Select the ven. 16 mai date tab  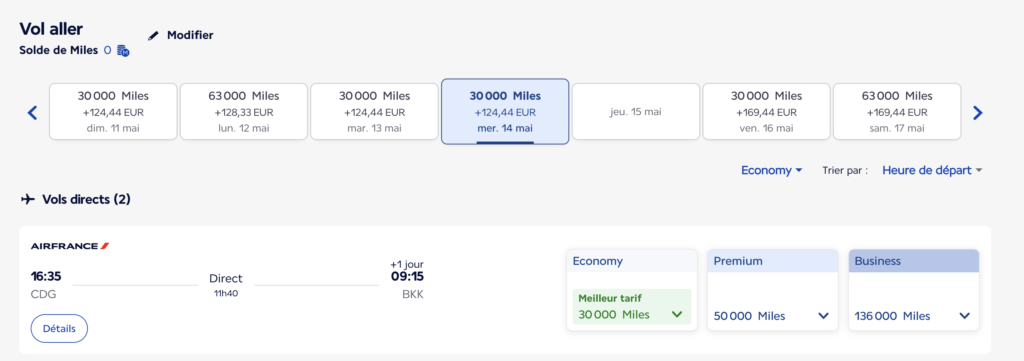(766, 112)
